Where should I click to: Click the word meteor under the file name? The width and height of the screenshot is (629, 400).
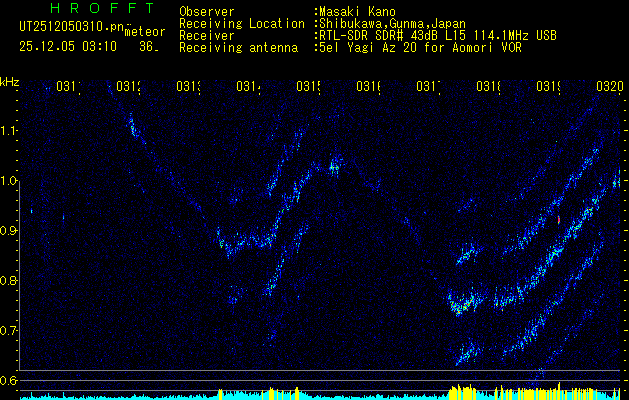point(145,32)
